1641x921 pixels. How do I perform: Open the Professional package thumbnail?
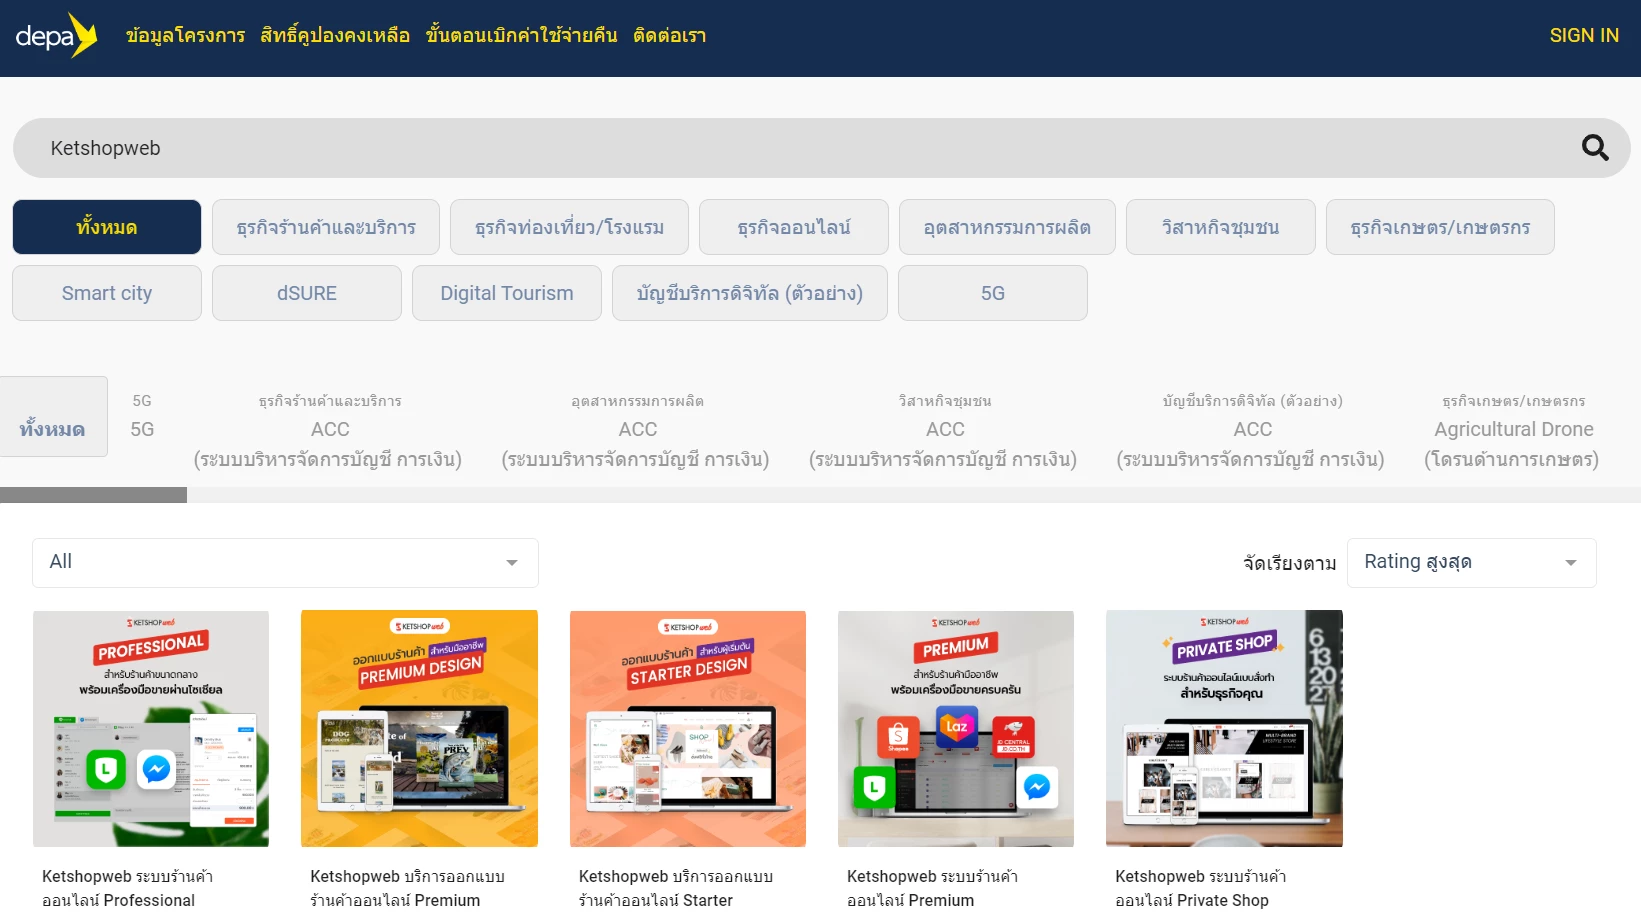click(151, 729)
